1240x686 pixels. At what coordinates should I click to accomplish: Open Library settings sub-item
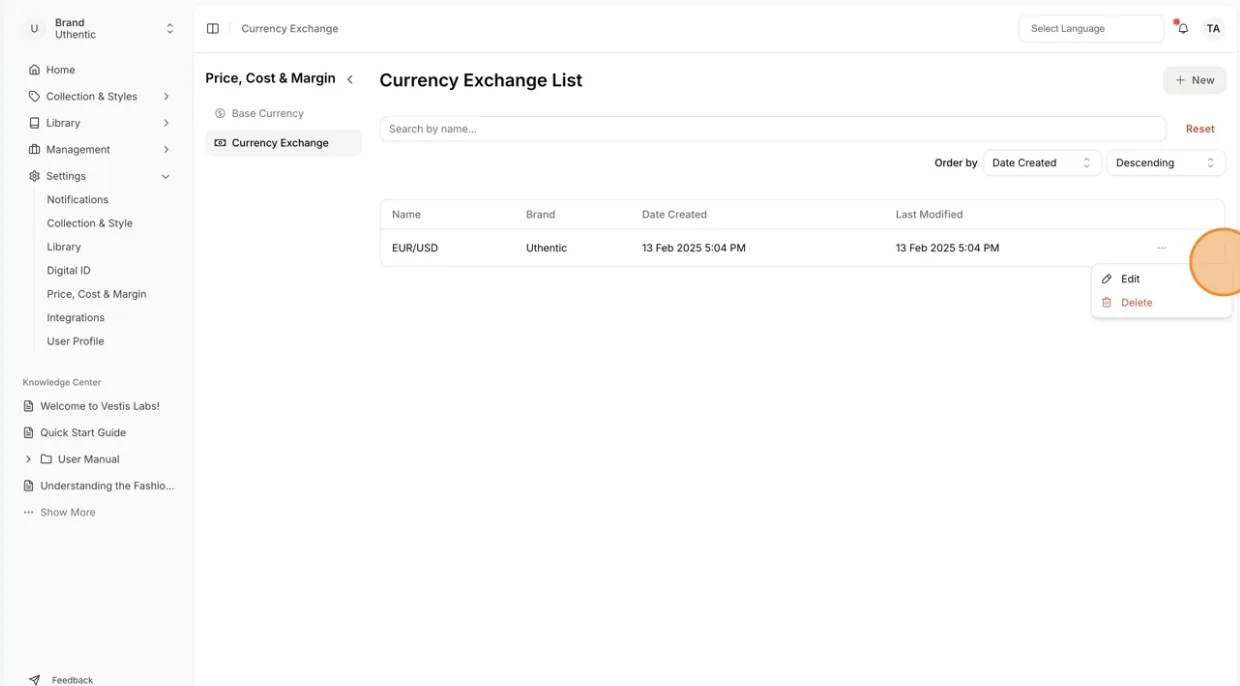pyautogui.click(x=64, y=247)
